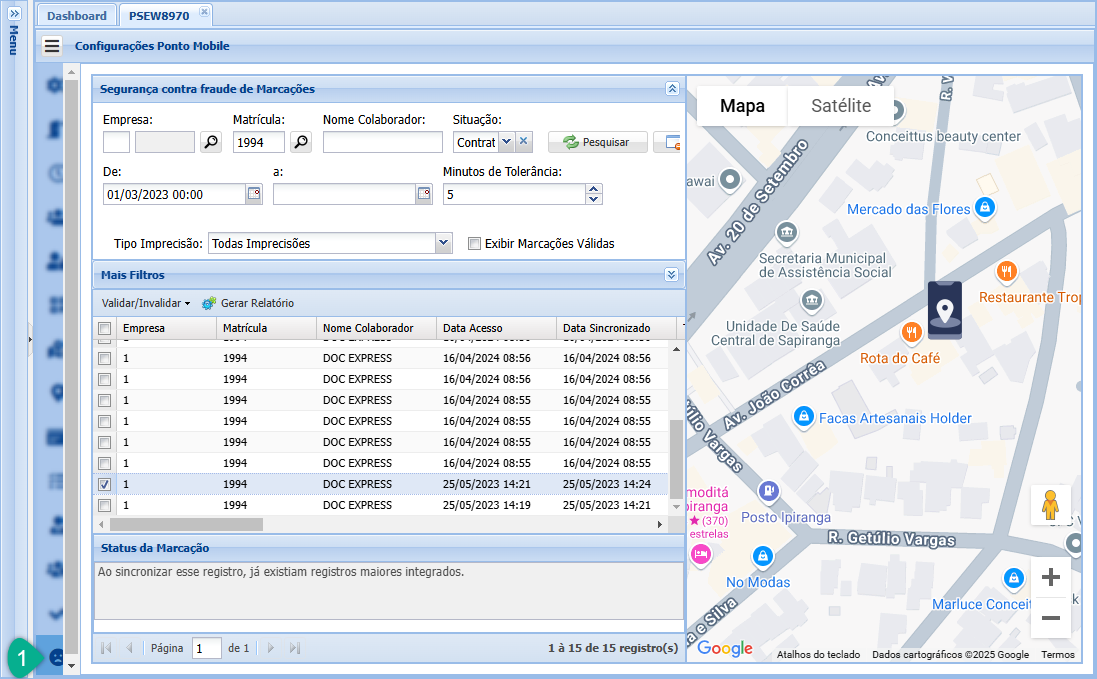Toggle the select-all header checkbox

(x=105, y=328)
